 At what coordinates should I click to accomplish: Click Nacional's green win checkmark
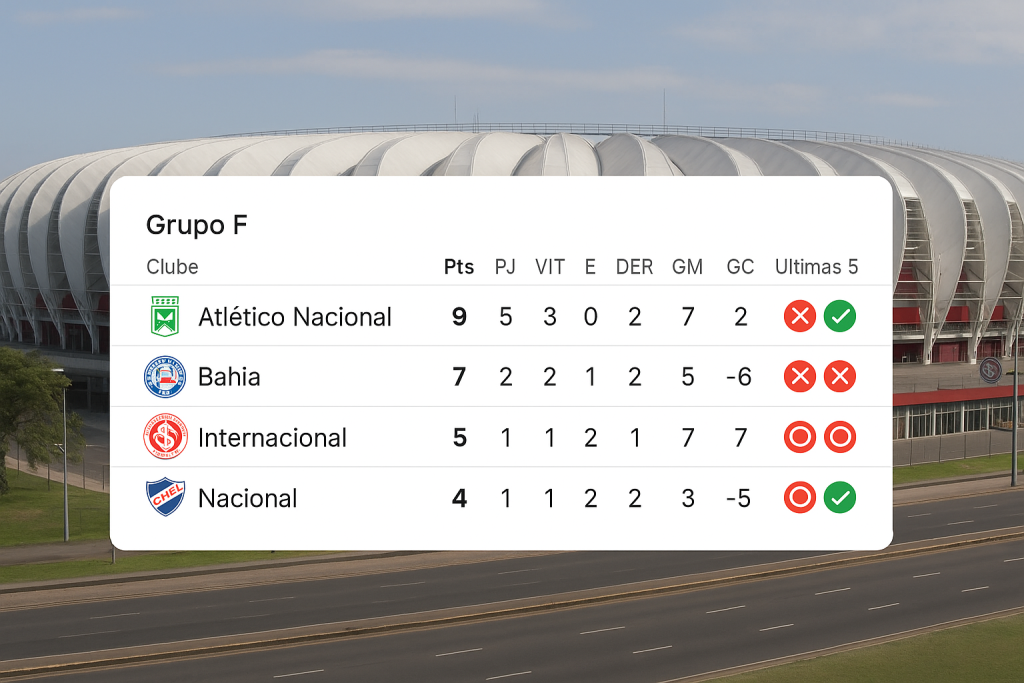pos(840,498)
